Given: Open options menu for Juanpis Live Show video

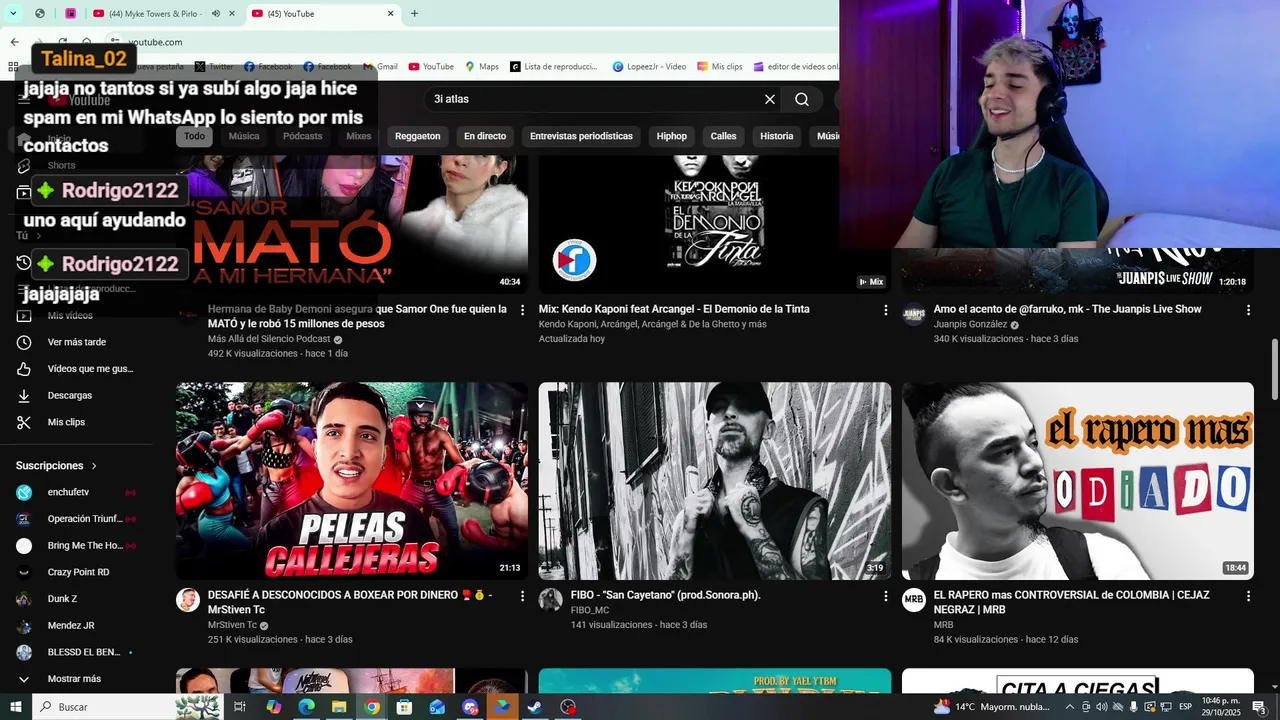Looking at the screenshot, I should coord(1248,310).
